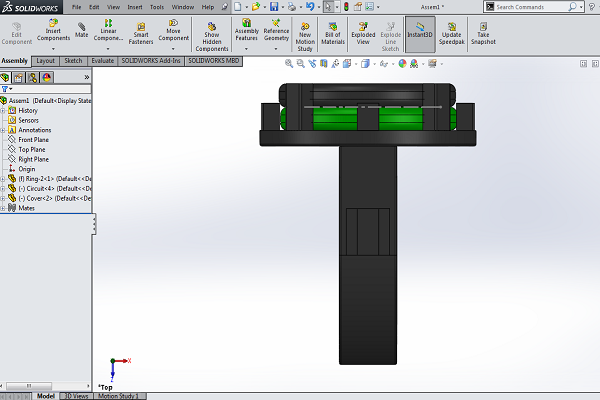Open Linear Component Pattern tool
The image size is (600, 400).
pos(108,30)
